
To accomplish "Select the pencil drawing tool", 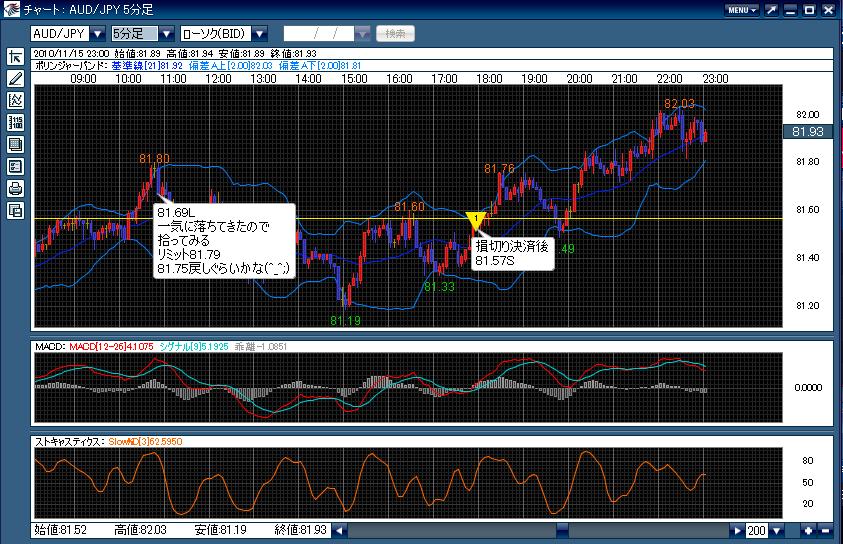I will click(x=15, y=78).
